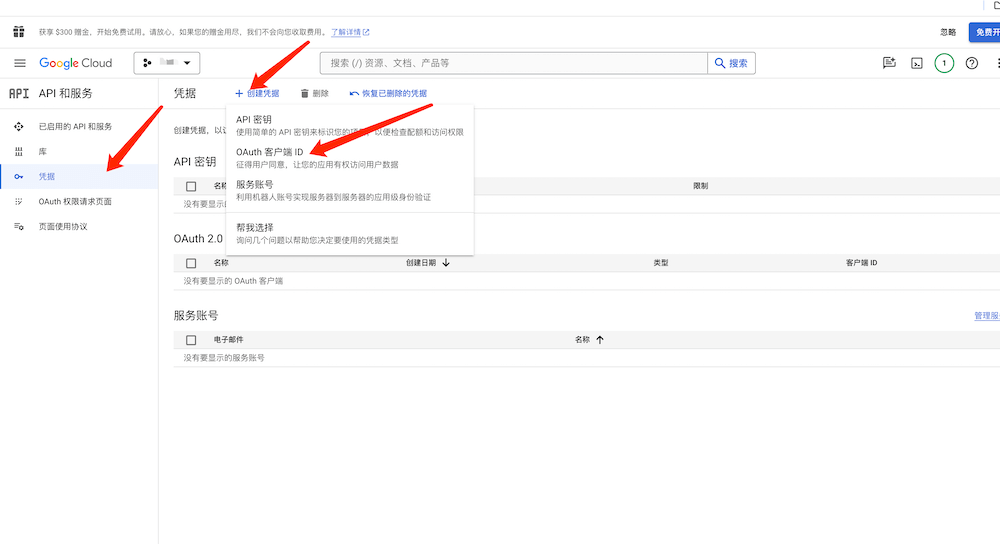Viewport: 1000px width, 544px height.
Task: Click the trash icon to delete credentials
Action: pyautogui.click(x=306, y=93)
